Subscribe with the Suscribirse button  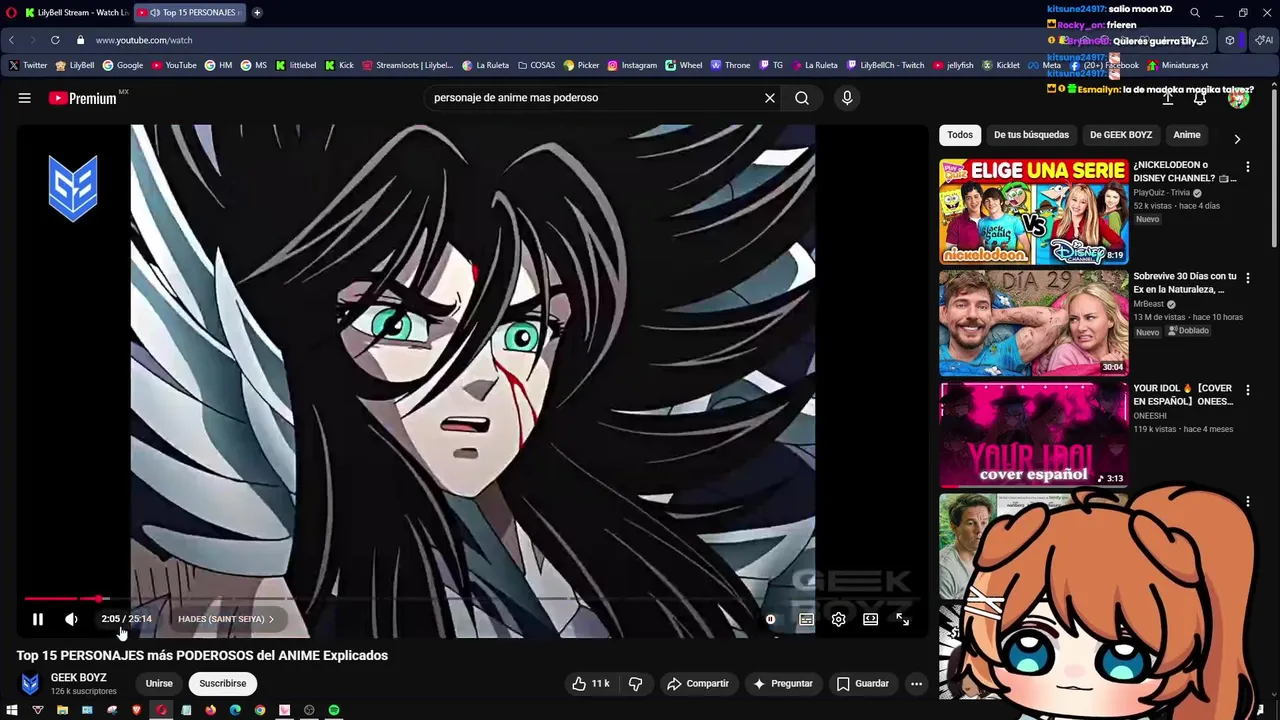click(x=222, y=683)
